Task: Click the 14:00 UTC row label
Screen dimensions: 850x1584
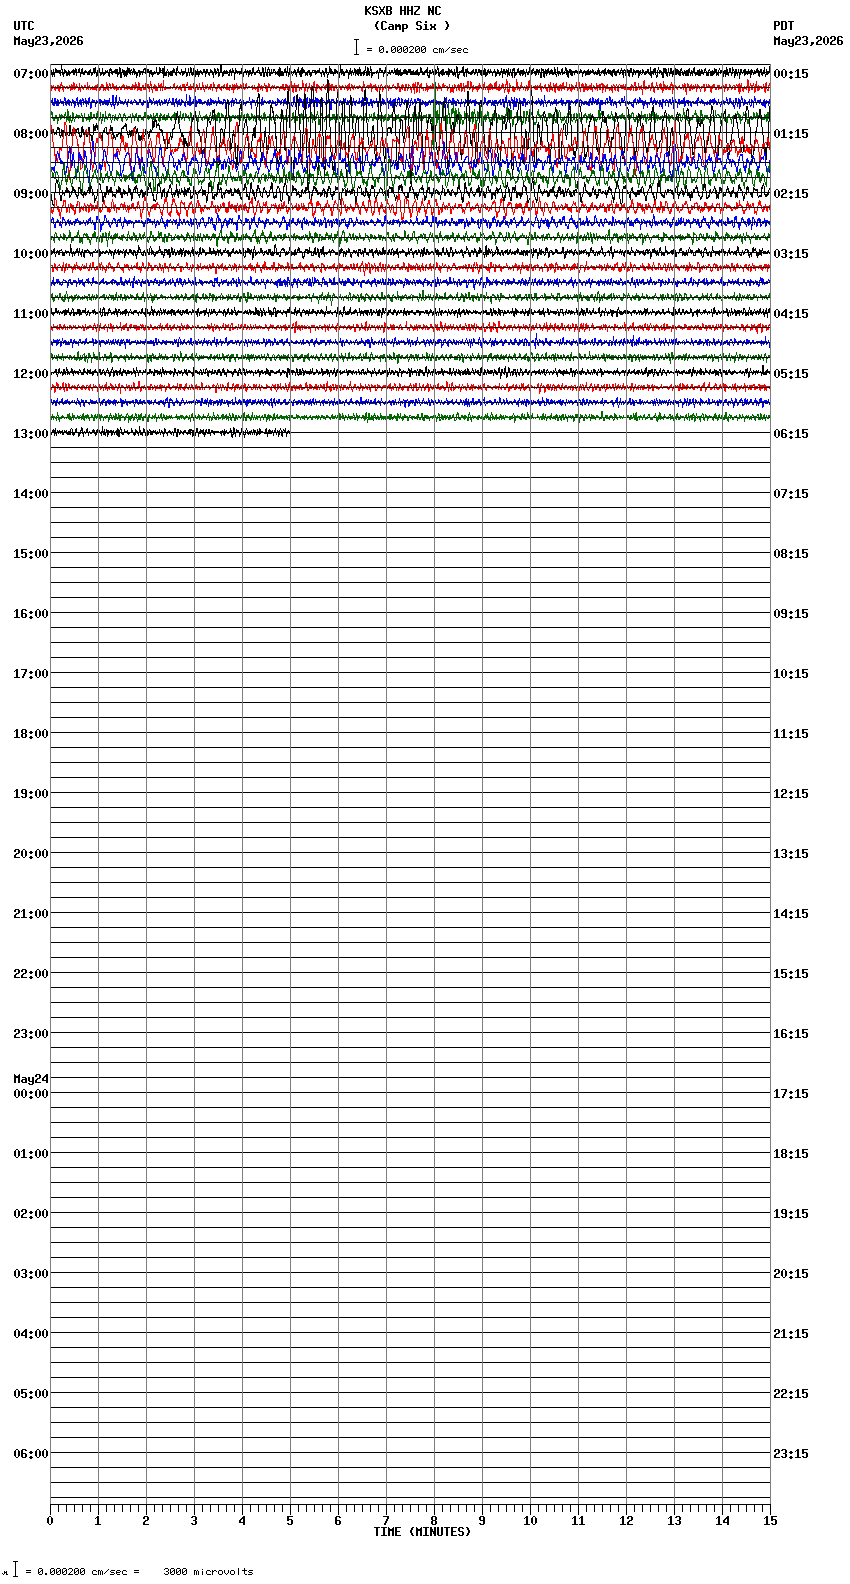Action: pyautogui.click(x=31, y=494)
